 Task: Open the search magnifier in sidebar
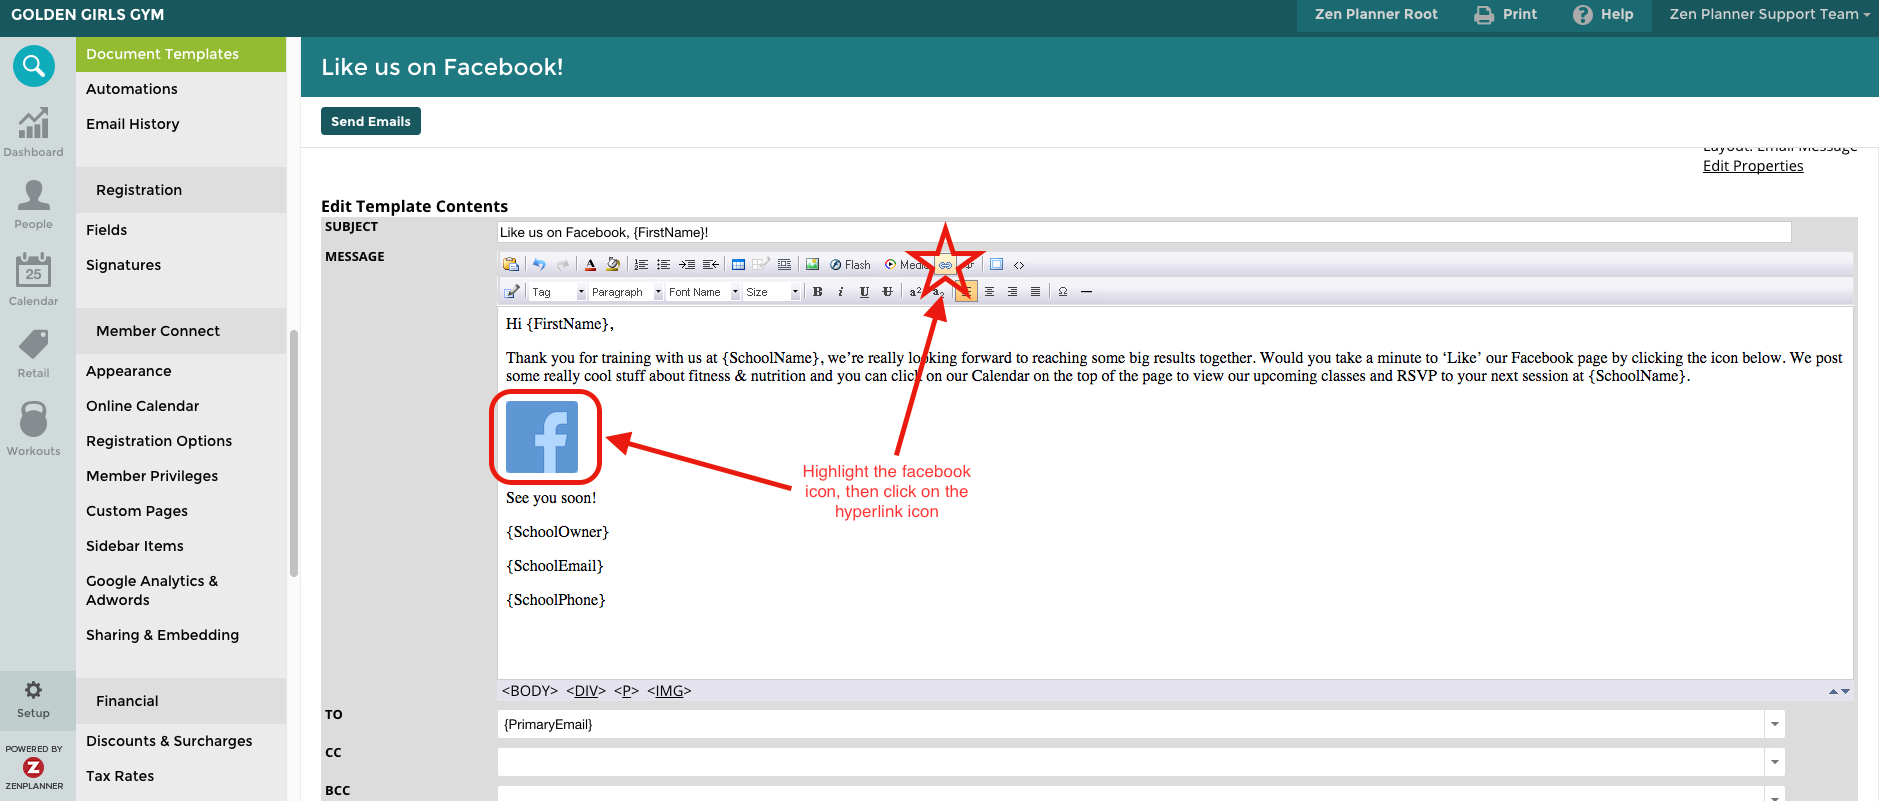coord(33,66)
